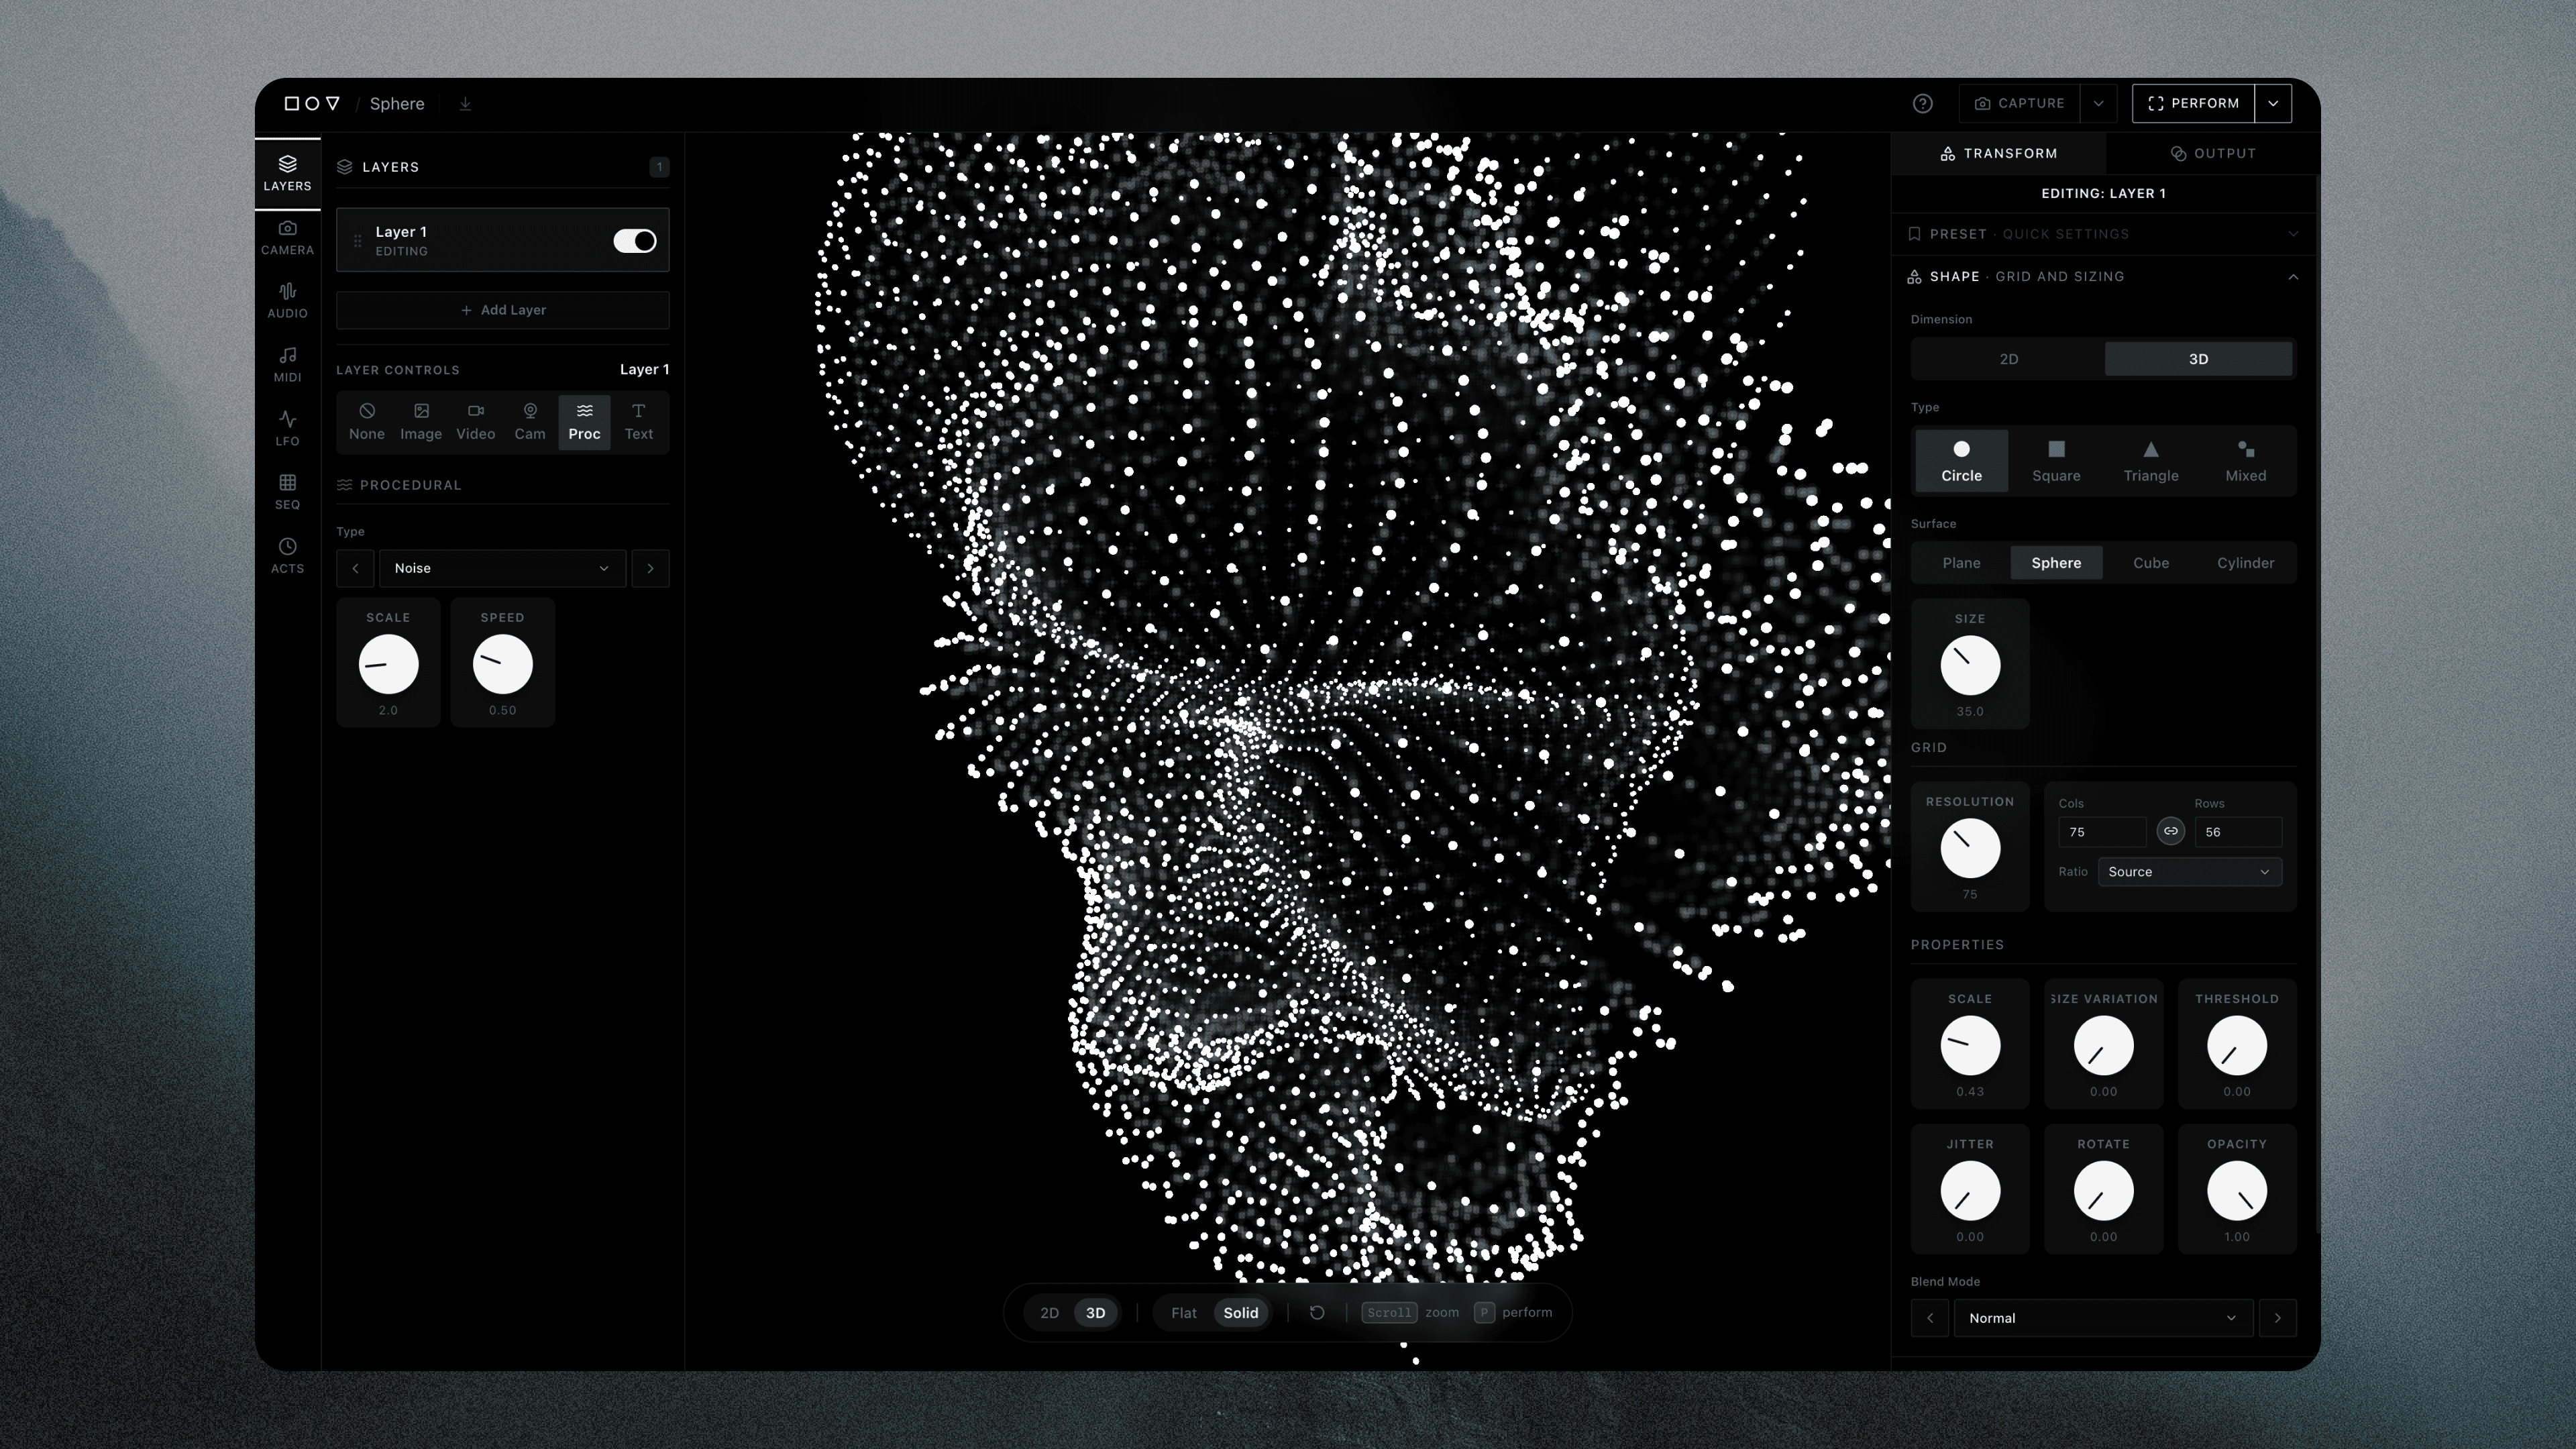Select the Cam layer source
This screenshot has width=2576, height=1449.
[529, 421]
